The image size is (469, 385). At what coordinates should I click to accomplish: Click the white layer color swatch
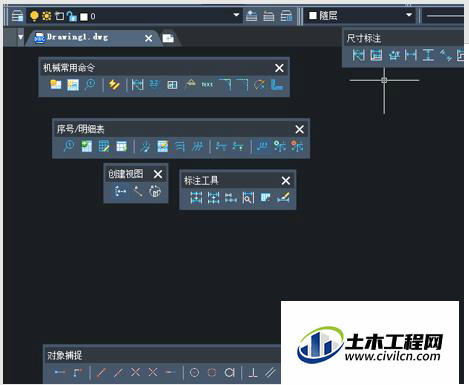[x=84, y=16]
